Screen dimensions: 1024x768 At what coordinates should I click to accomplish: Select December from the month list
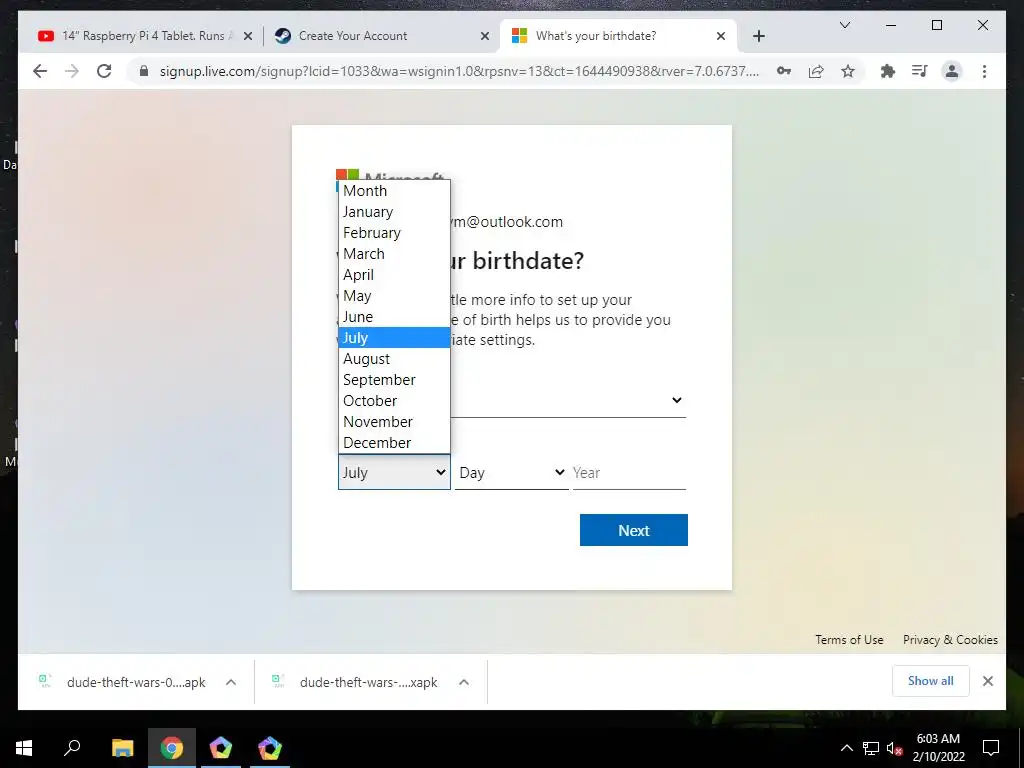click(x=394, y=442)
